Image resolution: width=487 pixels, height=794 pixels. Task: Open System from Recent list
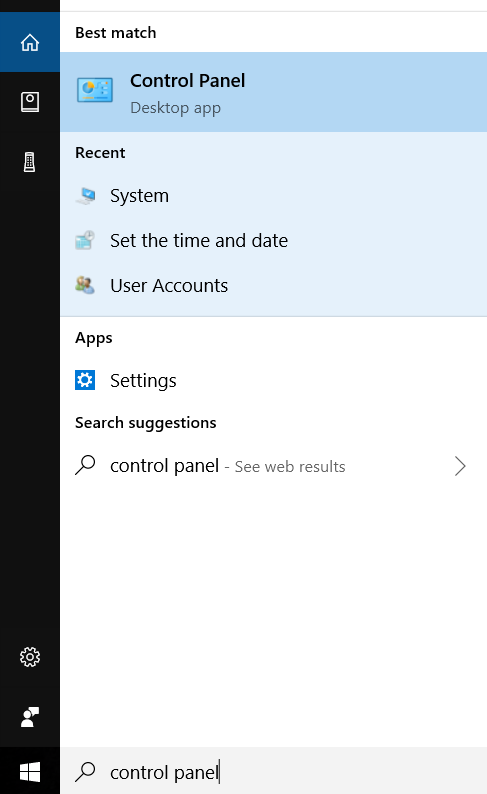[273, 195]
